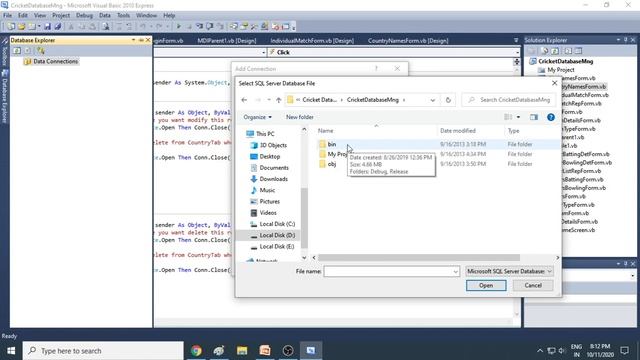Open the view options dropdown arrow
The width and height of the screenshot is (640, 360).
518,117
